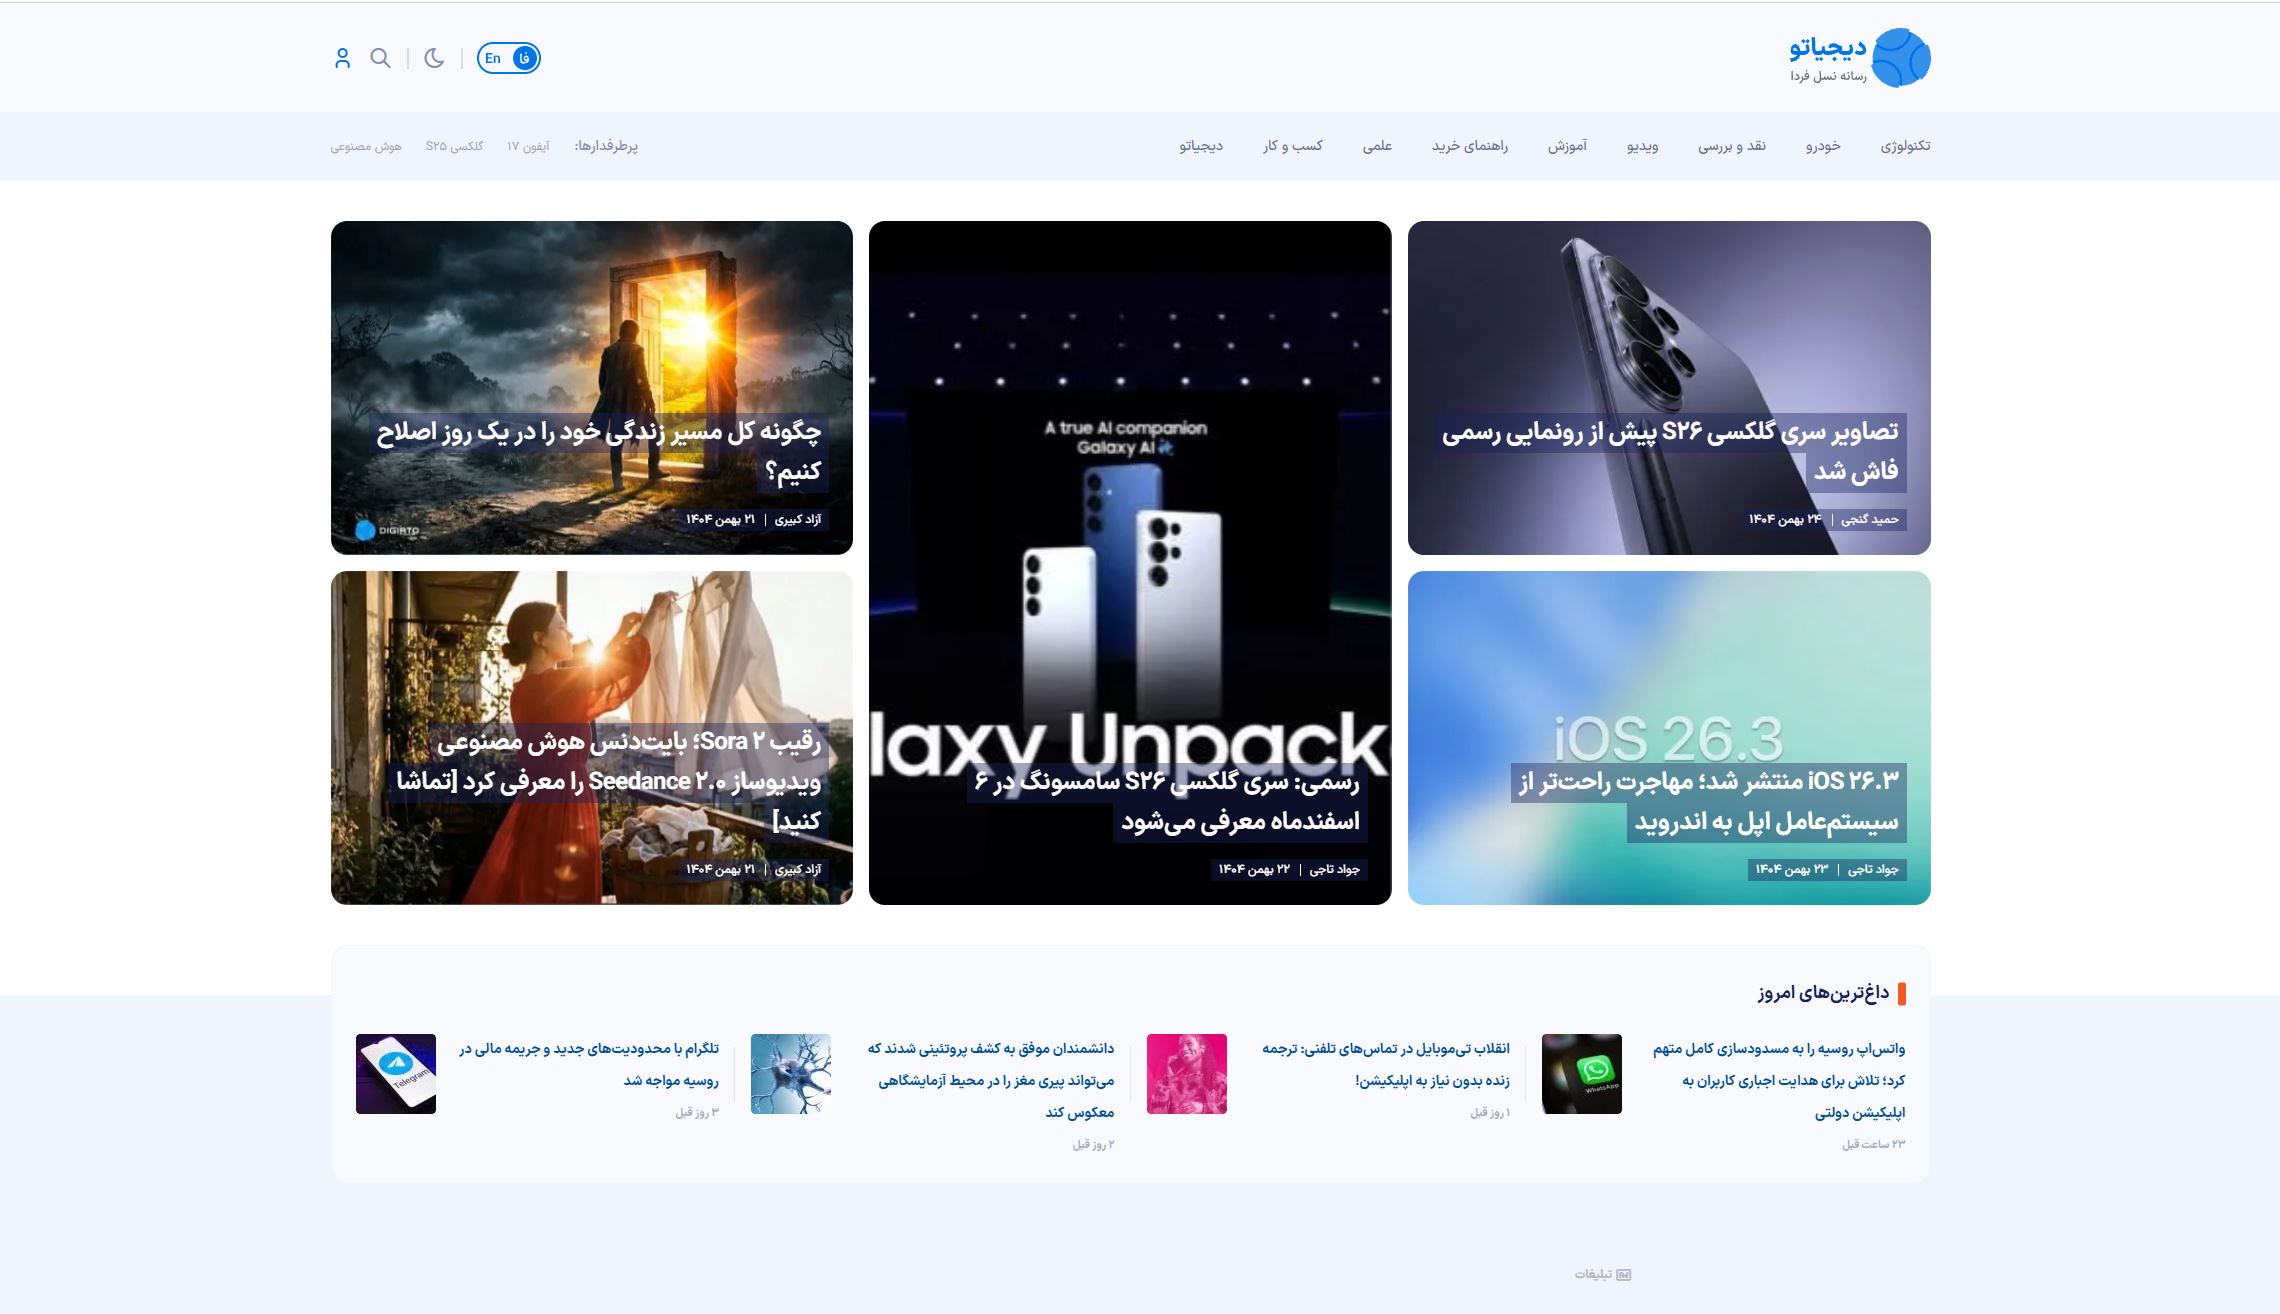Open the آموزش menu
2280x1314 pixels.
tap(1568, 146)
